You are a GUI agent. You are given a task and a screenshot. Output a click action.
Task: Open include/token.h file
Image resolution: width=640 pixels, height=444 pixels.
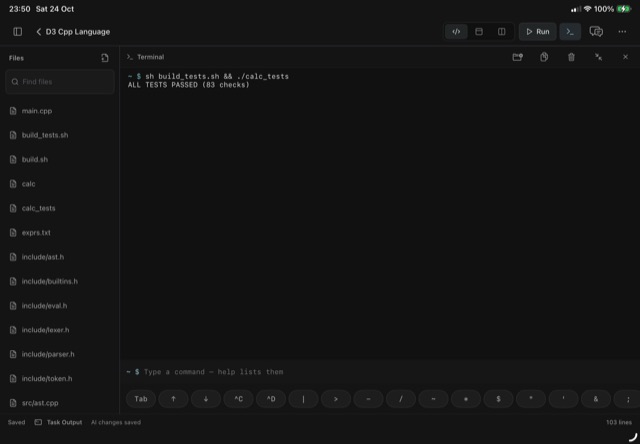click(60, 379)
